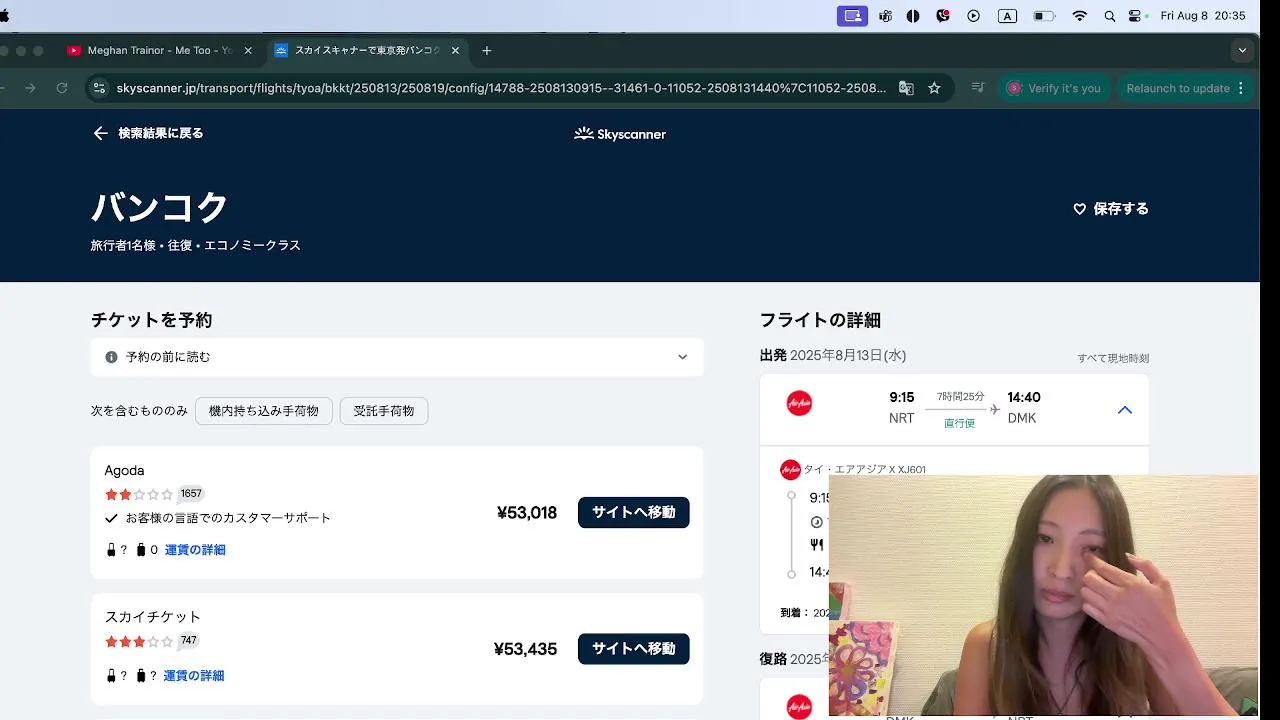Open スカイチケット 運賃の詳細 link
Viewport: 1280px width, 720px height.
pyautogui.click(x=194, y=676)
